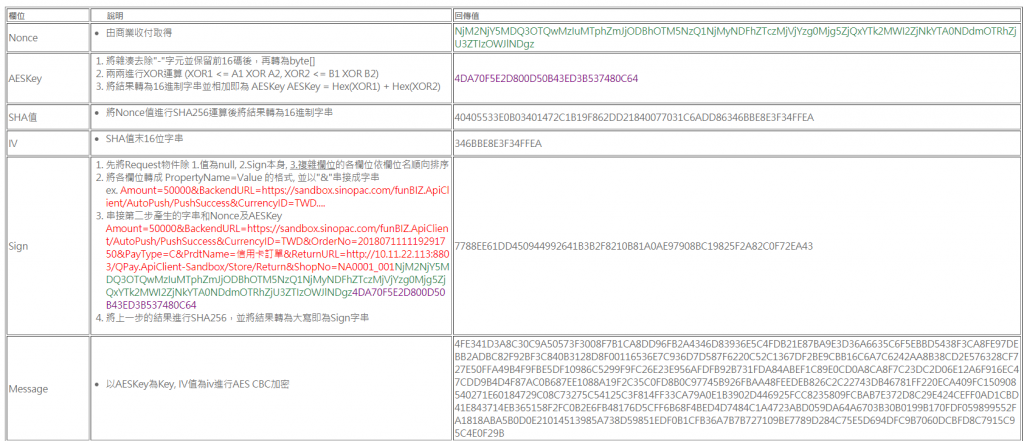
Task: Click the 欄位 column header
Action: pos(16,17)
